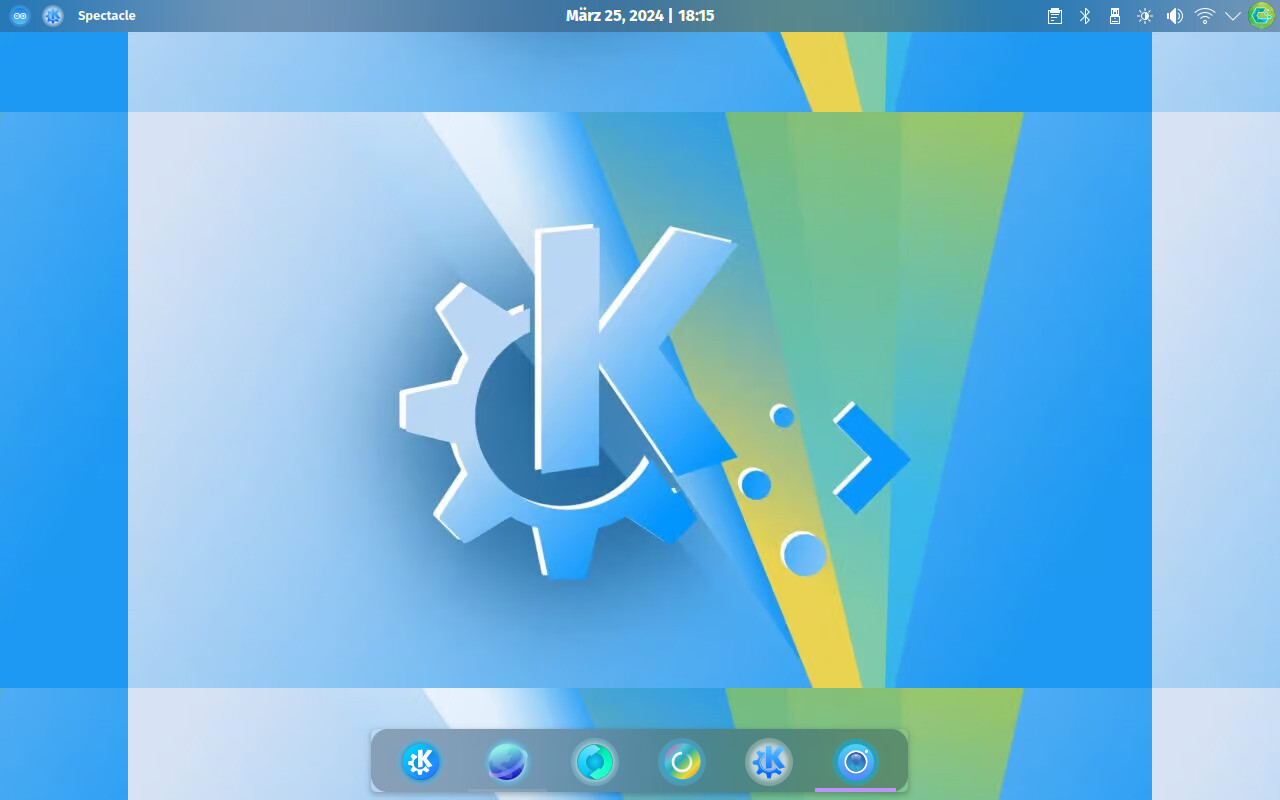Launch the globe web browser dock icon
Viewport: 1280px width, 800px height.
[x=507, y=763]
